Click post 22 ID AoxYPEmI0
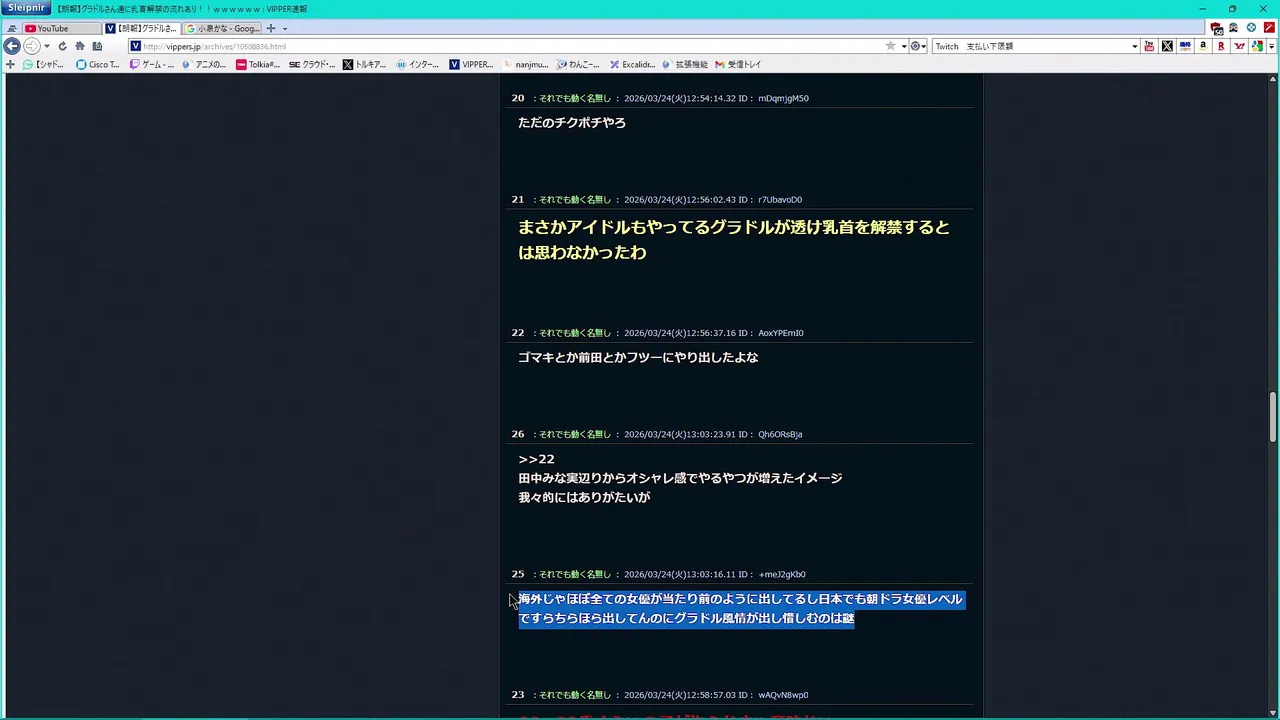This screenshot has height=720, width=1280. [x=781, y=333]
